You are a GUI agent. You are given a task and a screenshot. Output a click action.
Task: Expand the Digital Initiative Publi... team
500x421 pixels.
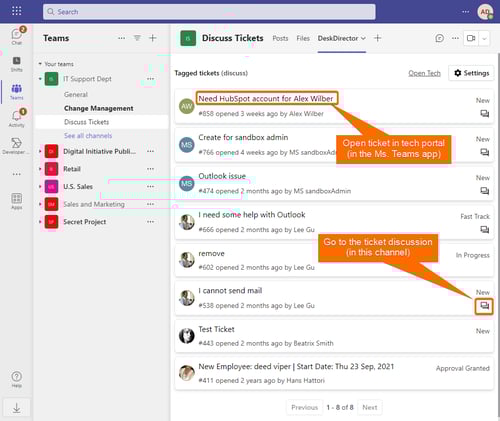(40, 151)
